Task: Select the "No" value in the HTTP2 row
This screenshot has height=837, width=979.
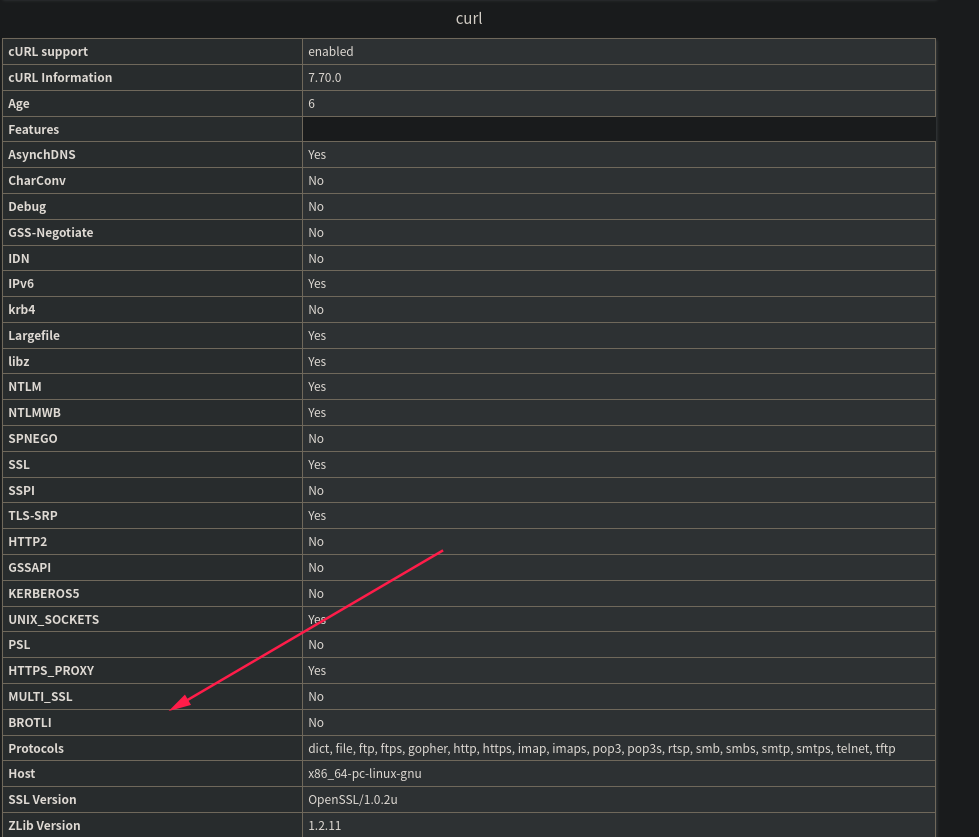Action: (316, 542)
